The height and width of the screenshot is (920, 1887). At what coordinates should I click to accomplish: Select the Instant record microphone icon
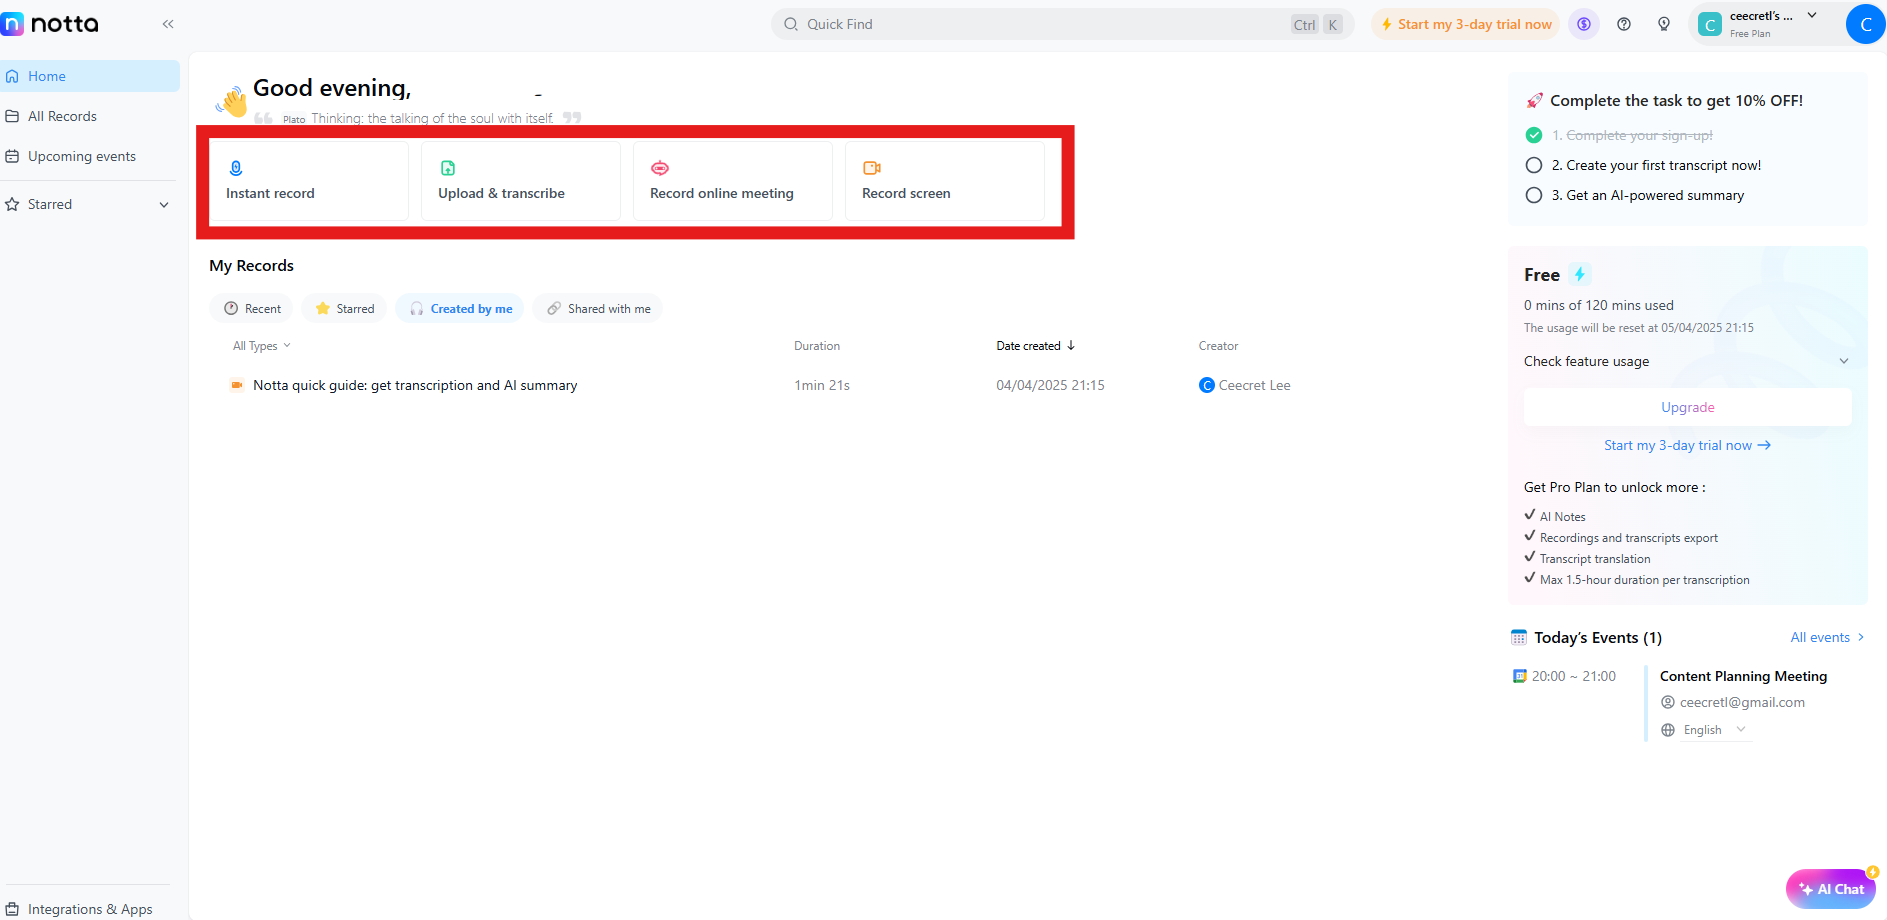click(236, 168)
